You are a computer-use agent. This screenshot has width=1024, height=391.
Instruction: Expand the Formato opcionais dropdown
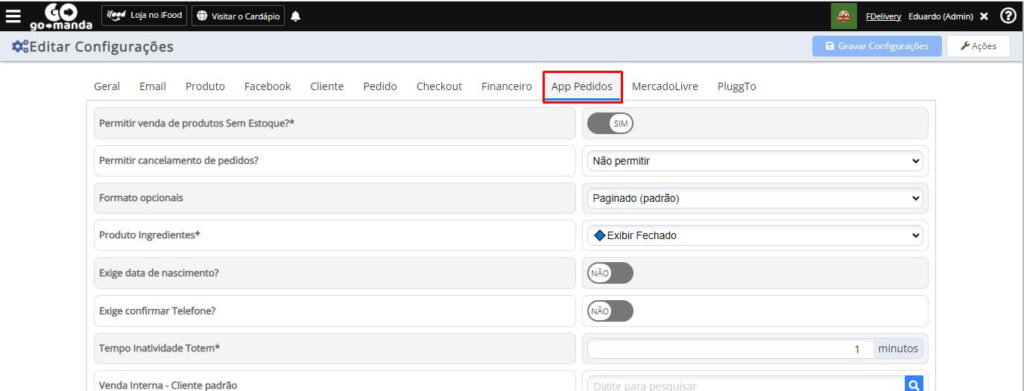coord(755,198)
